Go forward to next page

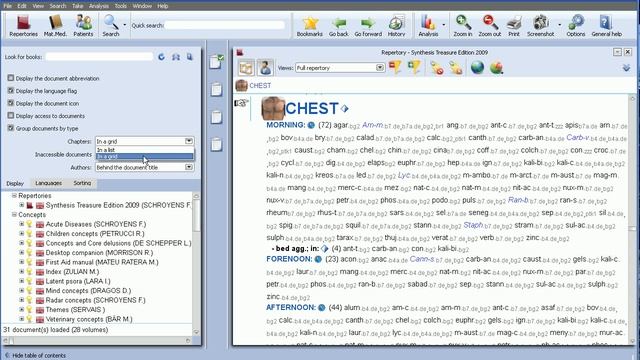(368, 25)
